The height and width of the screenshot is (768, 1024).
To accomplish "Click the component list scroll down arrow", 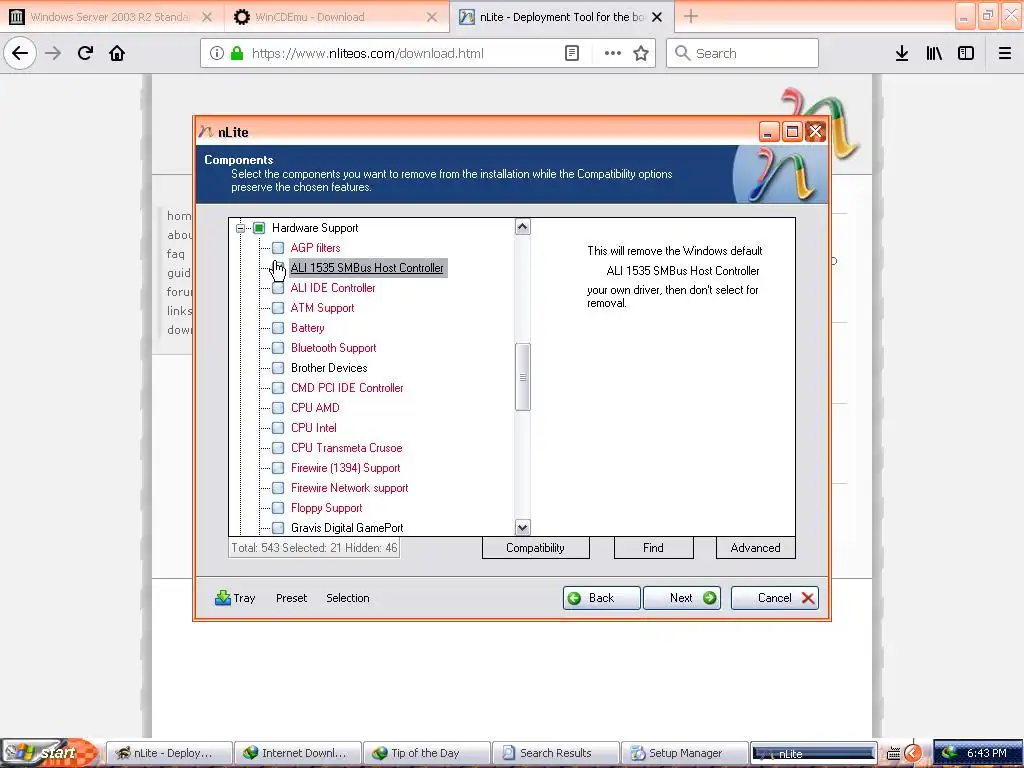I will (x=522, y=527).
